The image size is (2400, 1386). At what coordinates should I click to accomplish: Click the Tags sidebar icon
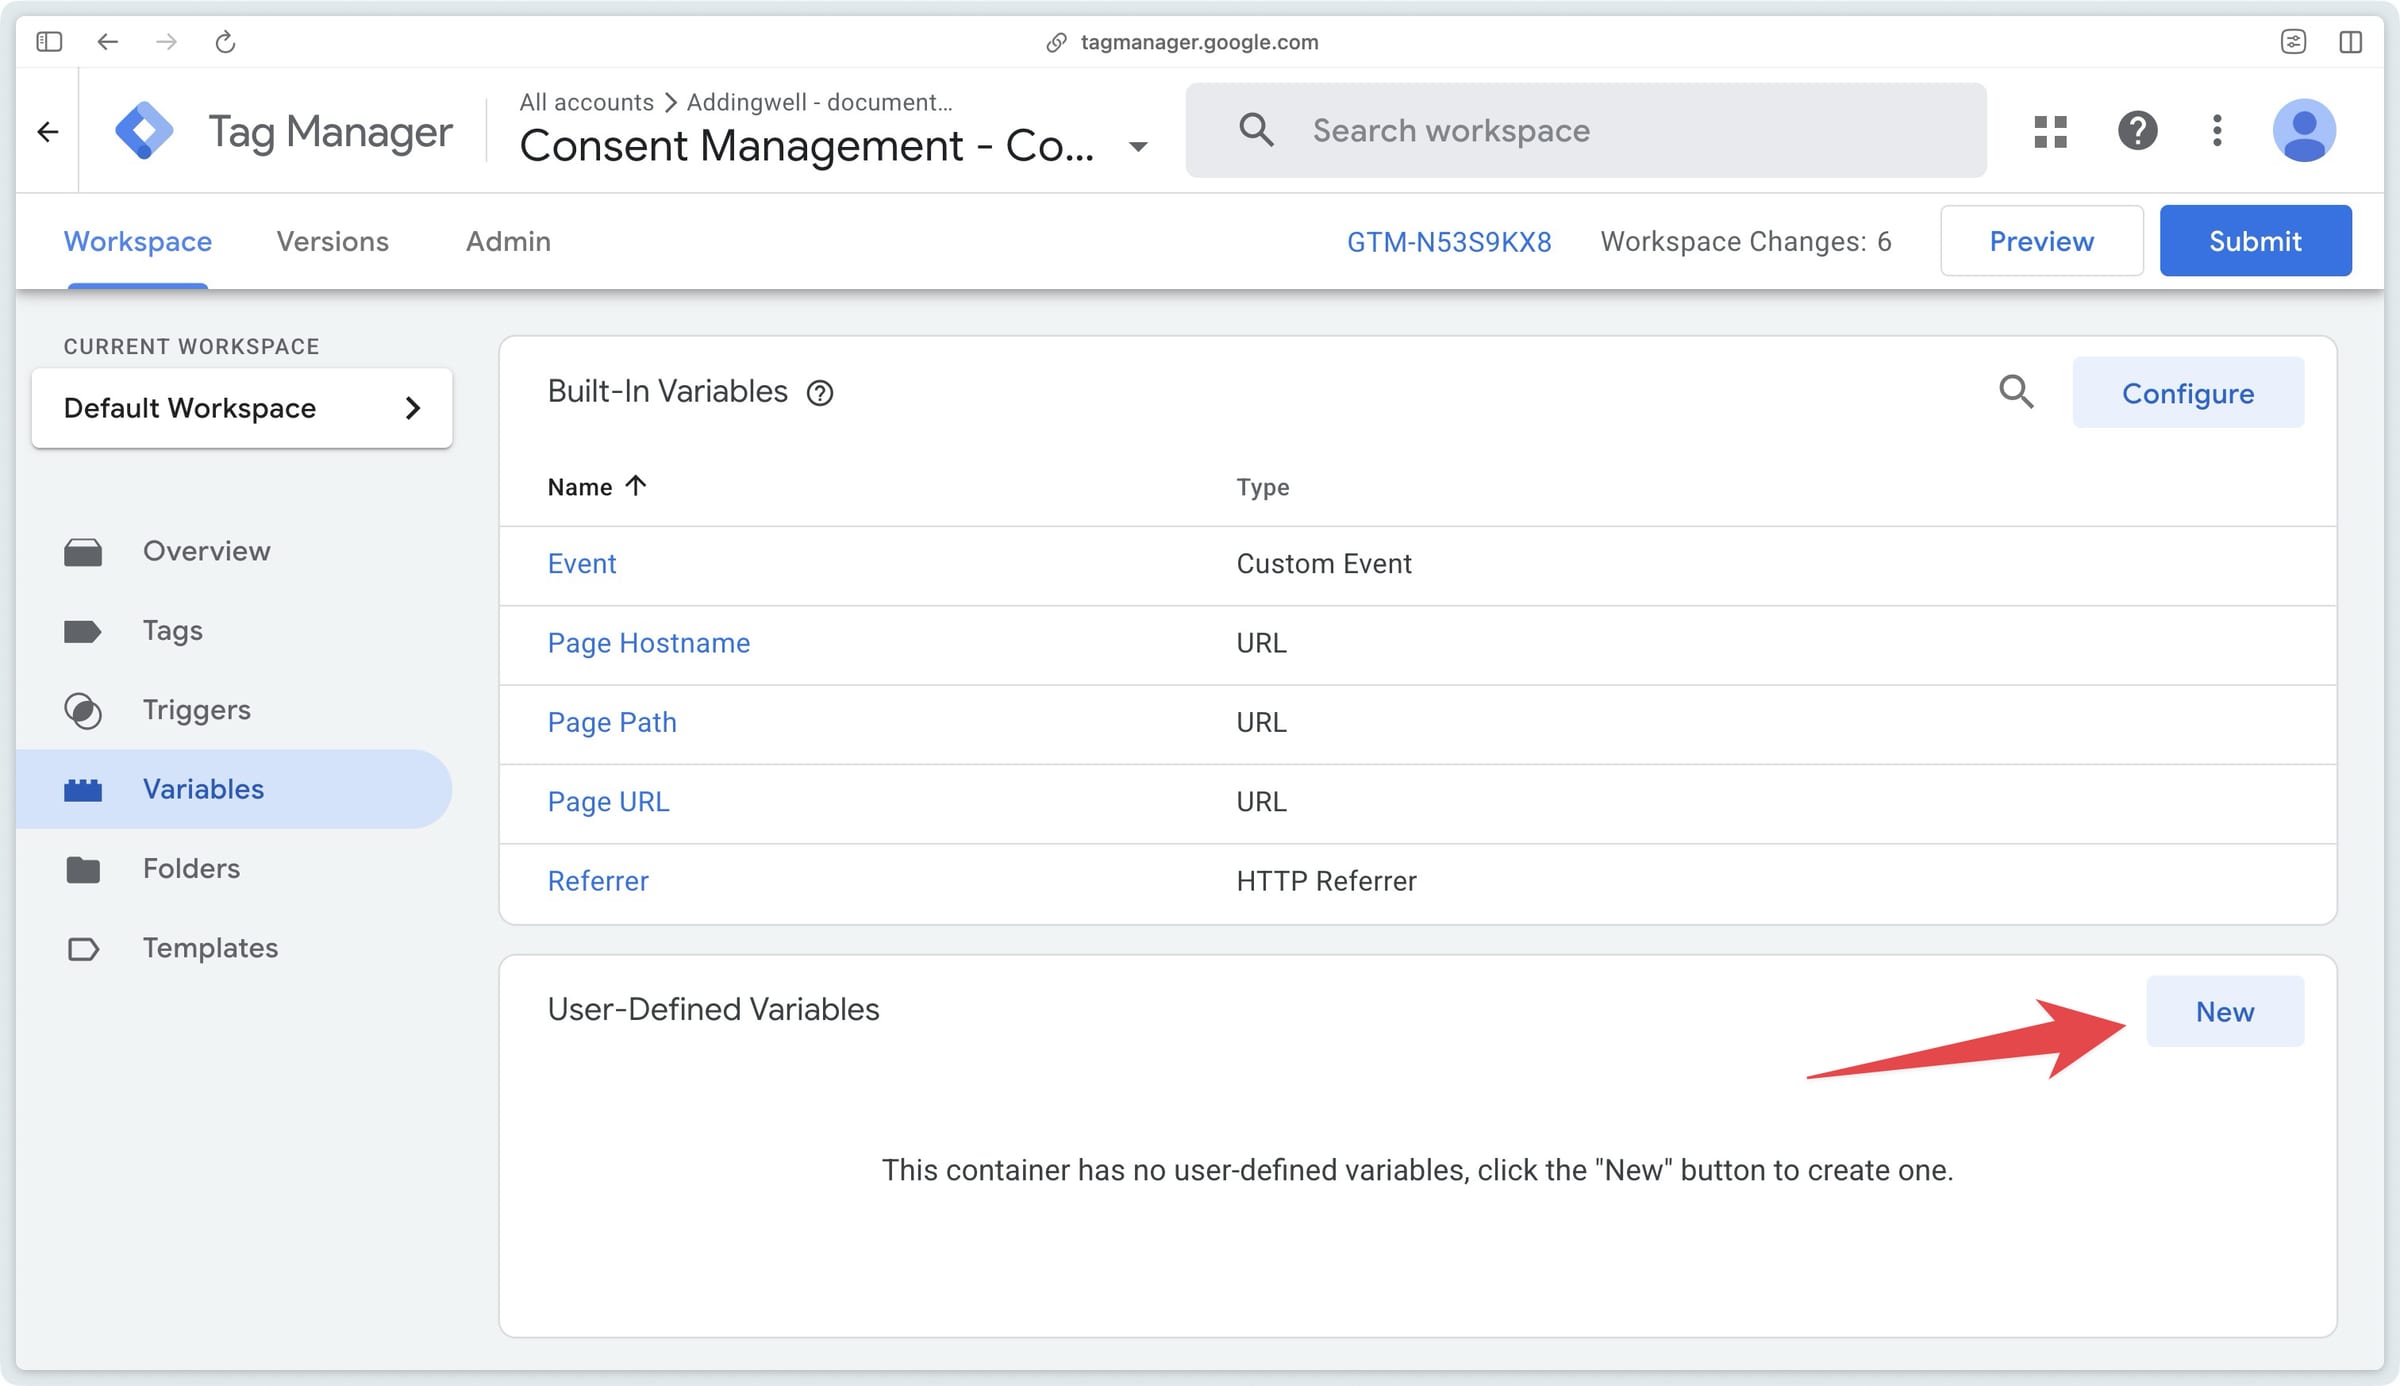tap(82, 631)
